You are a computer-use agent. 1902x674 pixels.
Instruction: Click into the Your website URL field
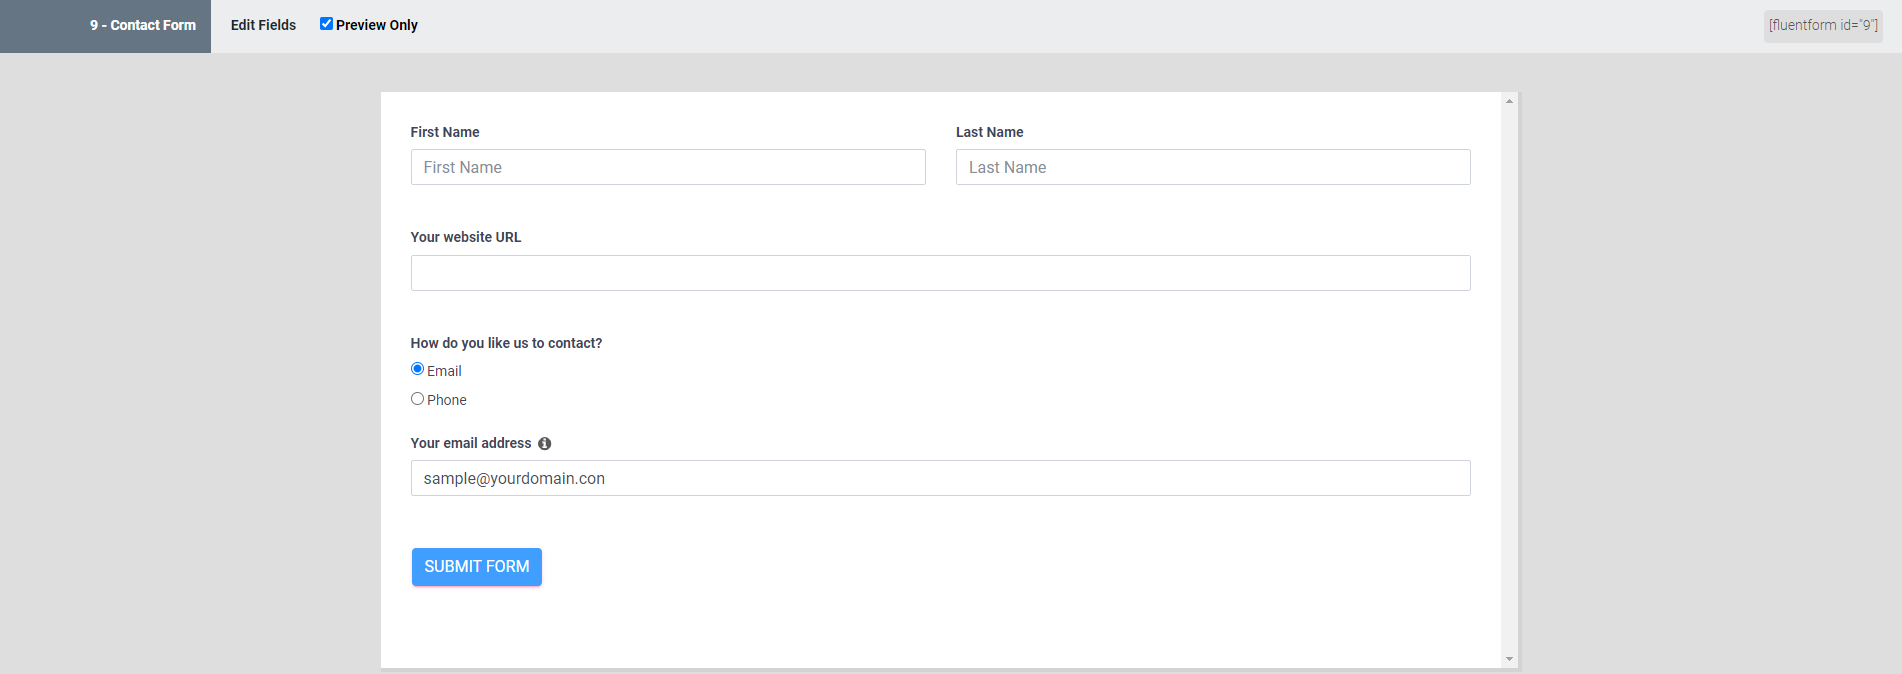(940, 273)
